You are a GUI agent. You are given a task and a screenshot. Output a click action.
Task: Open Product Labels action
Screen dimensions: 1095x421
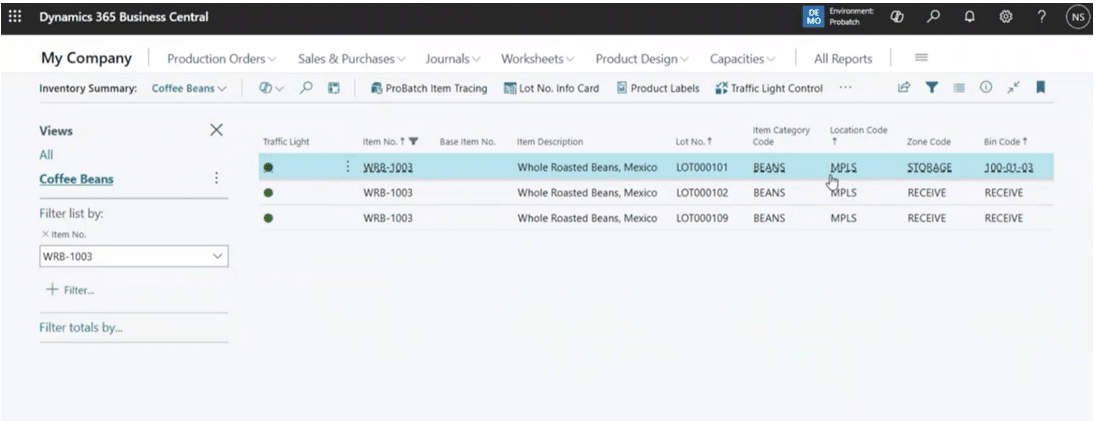(x=658, y=89)
